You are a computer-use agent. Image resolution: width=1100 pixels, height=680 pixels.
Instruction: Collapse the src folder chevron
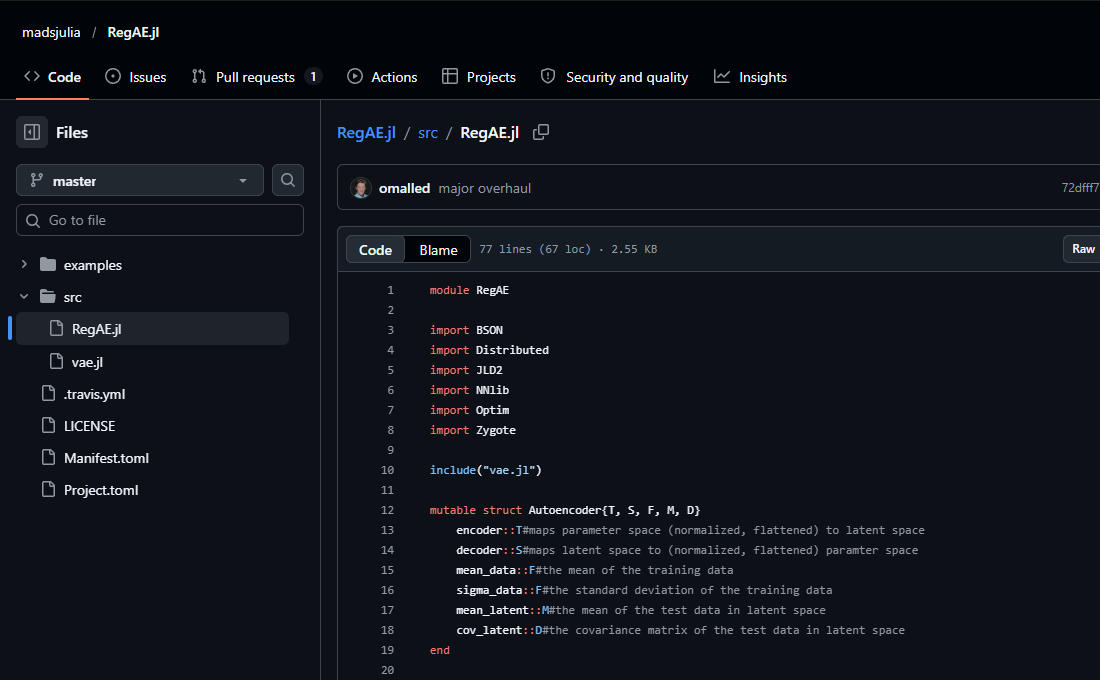[x=24, y=296]
